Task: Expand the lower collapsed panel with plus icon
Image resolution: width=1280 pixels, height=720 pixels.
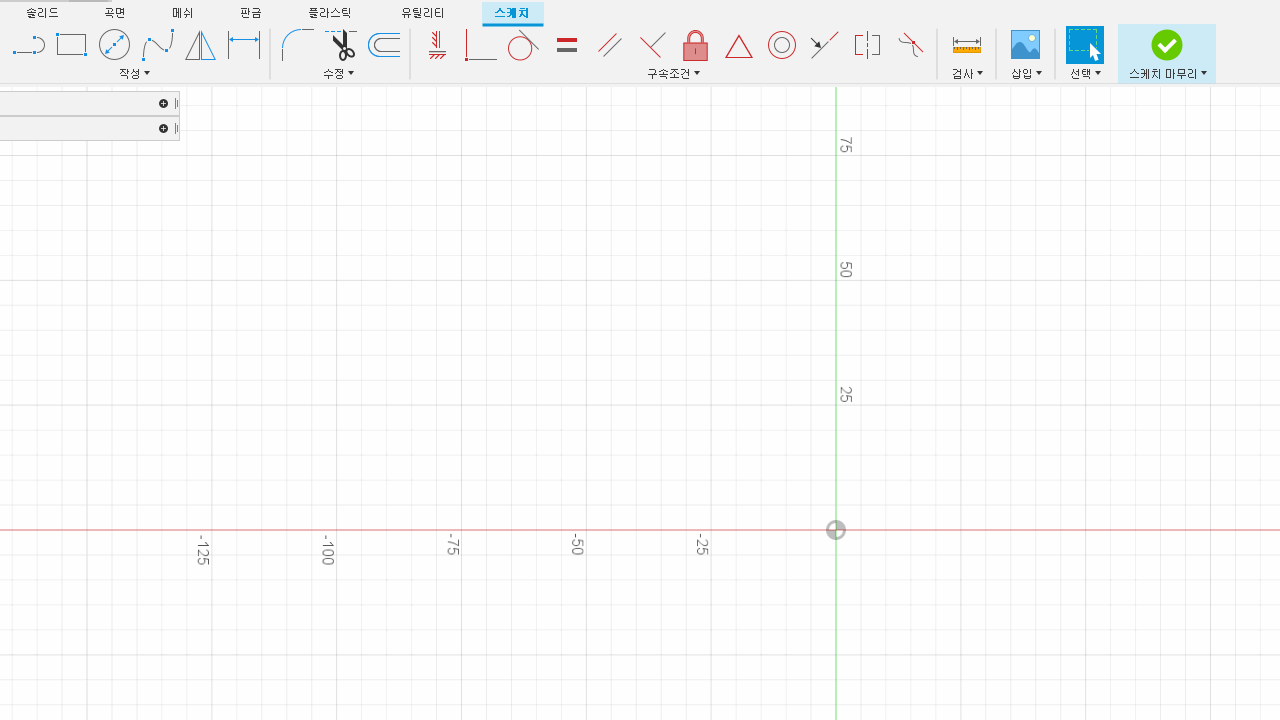Action: [163, 128]
